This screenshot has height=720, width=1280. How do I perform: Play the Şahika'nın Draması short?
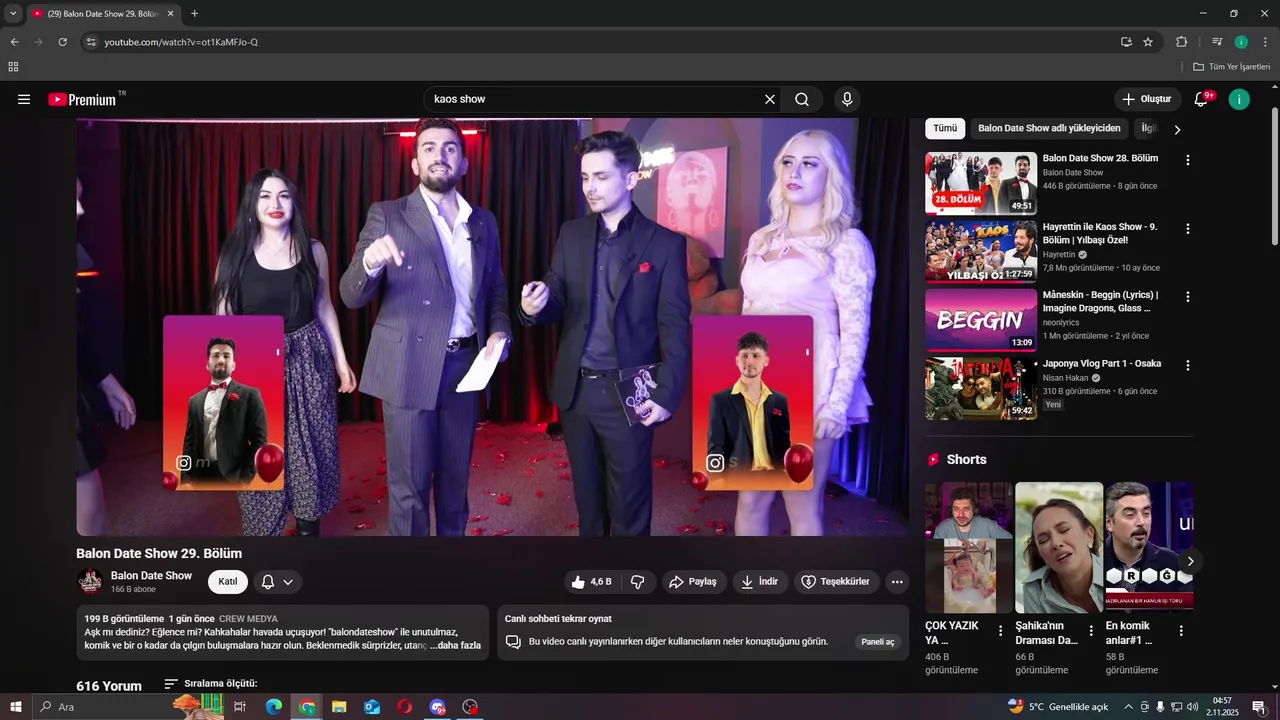pyautogui.click(x=1059, y=547)
